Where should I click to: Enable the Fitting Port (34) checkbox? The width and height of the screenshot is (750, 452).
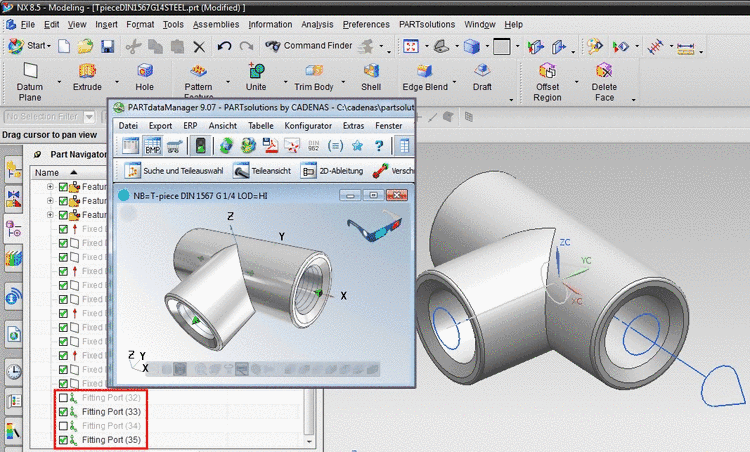(x=63, y=426)
